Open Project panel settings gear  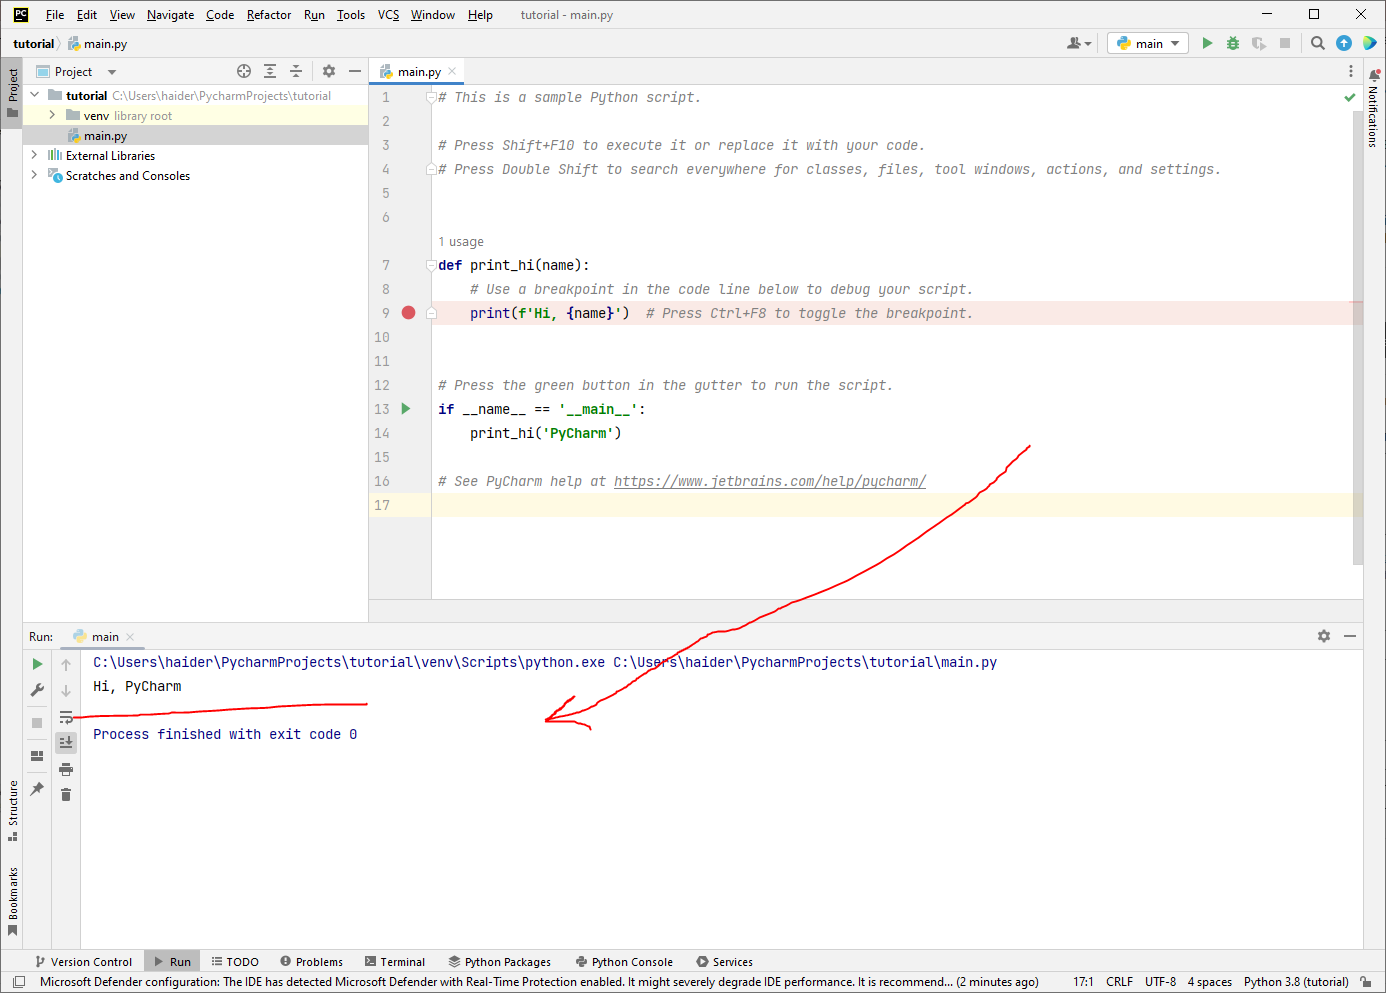point(329,71)
